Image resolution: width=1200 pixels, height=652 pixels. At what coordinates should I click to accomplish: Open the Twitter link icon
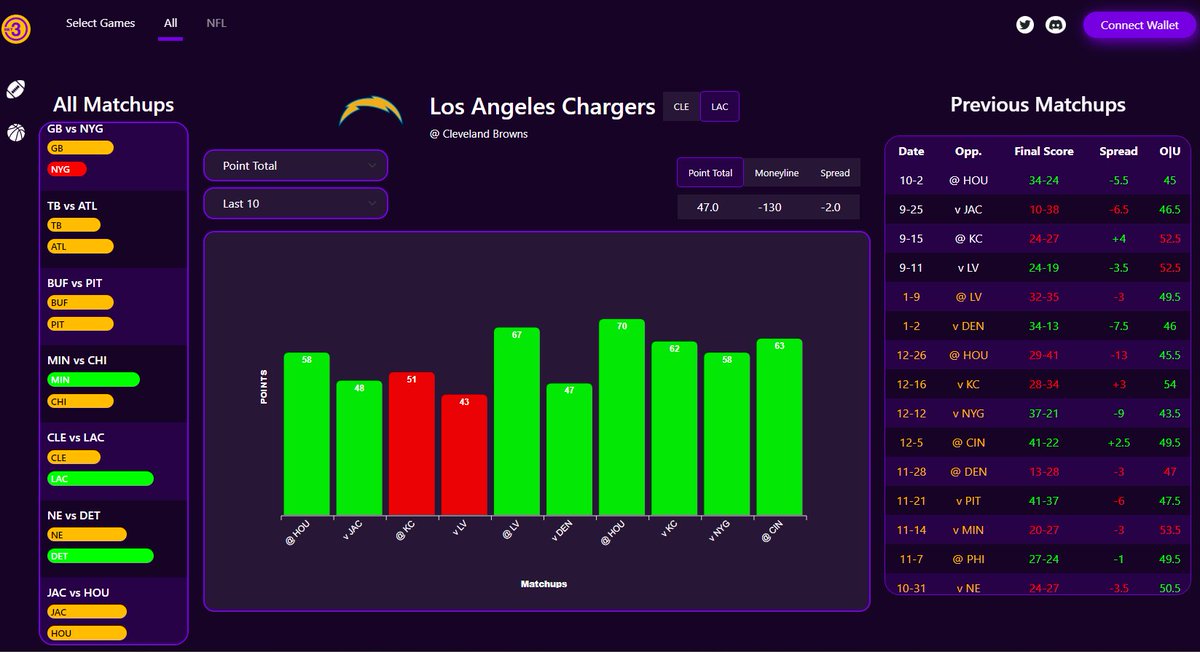1025,26
